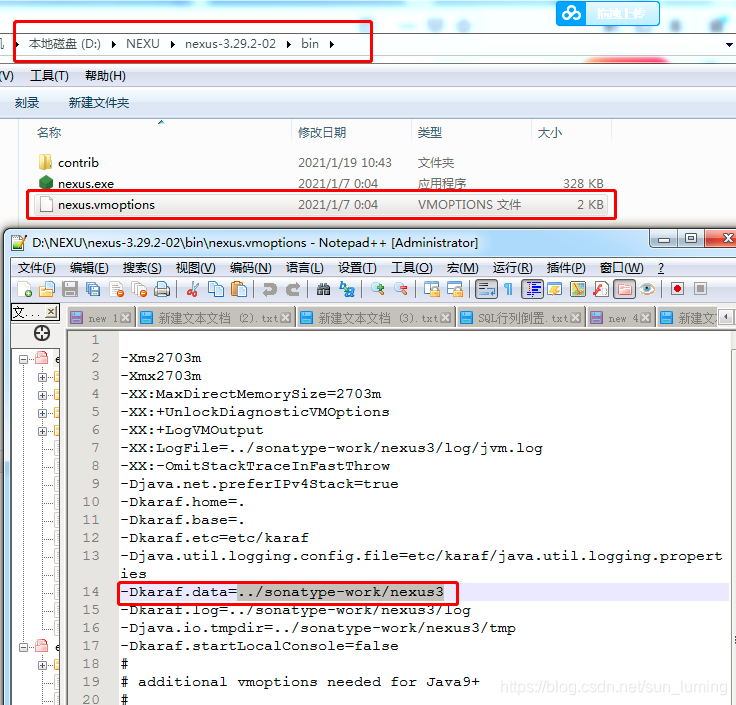Select nexus.exe in the Explorer list
Image resolution: width=736 pixels, height=705 pixels.
pyautogui.click(x=321, y=184)
